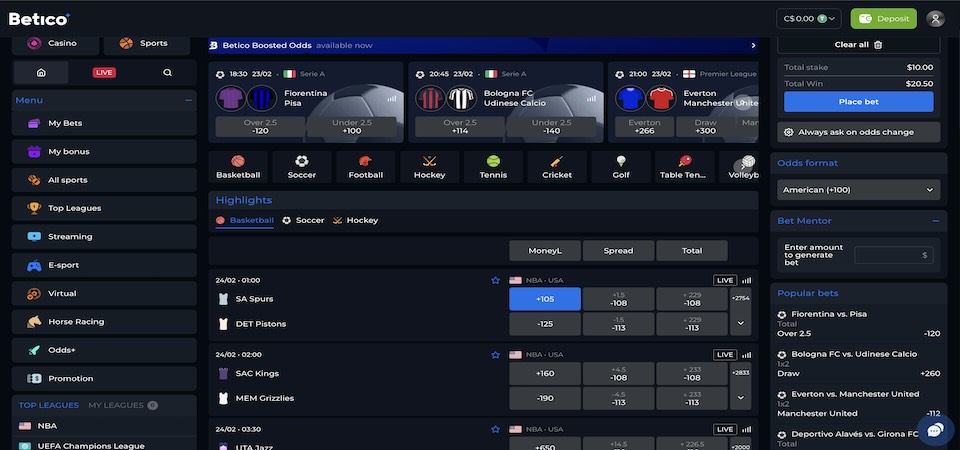The image size is (960, 450).
Task: Select SA Spurs +1.5 spread odds
Action: [x=618, y=299]
